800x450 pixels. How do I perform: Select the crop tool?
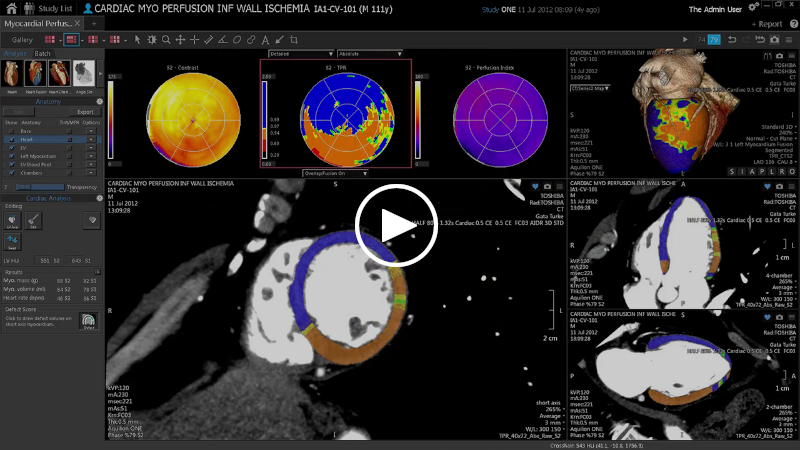[x=293, y=39]
